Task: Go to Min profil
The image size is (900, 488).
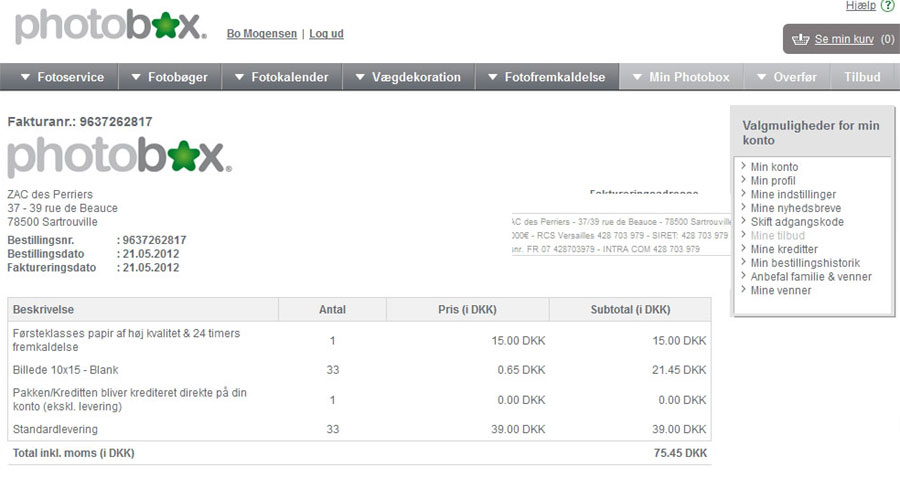Action: [773, 181]
